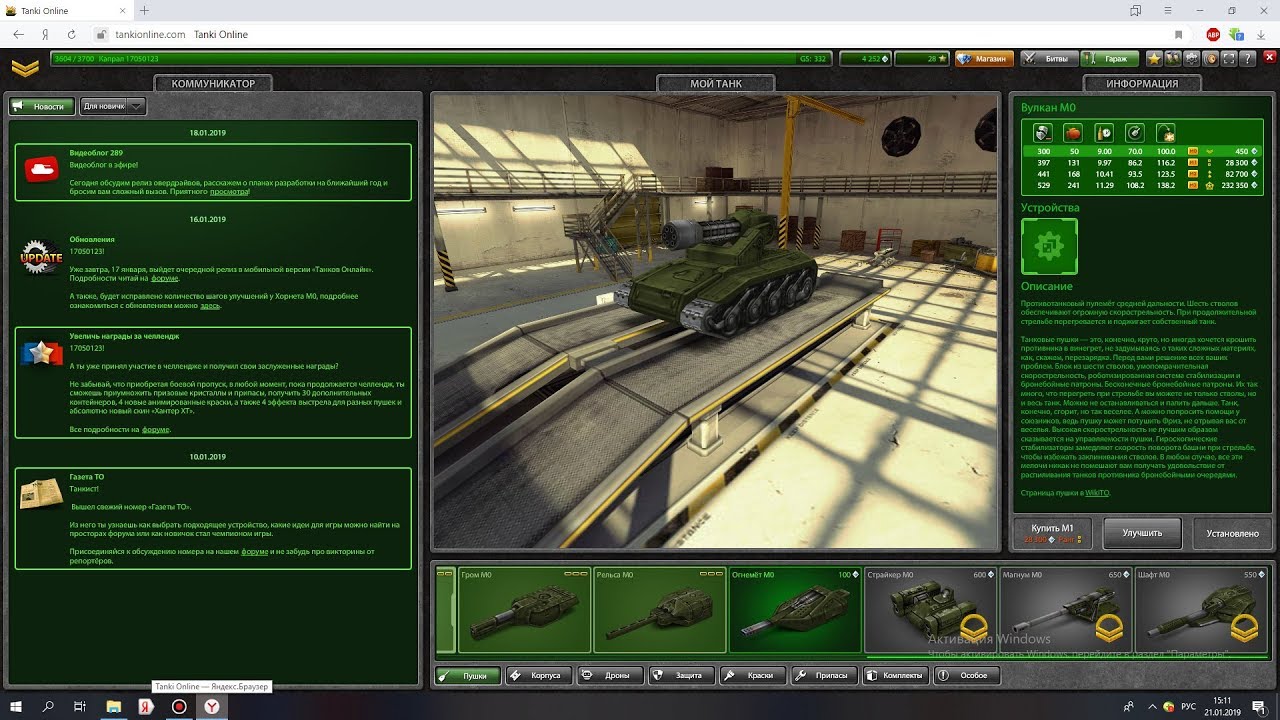Open the ABP extension icon
Image resolution: width=1280 pixels, height=720 pixels.
[x=1213, y=34]
